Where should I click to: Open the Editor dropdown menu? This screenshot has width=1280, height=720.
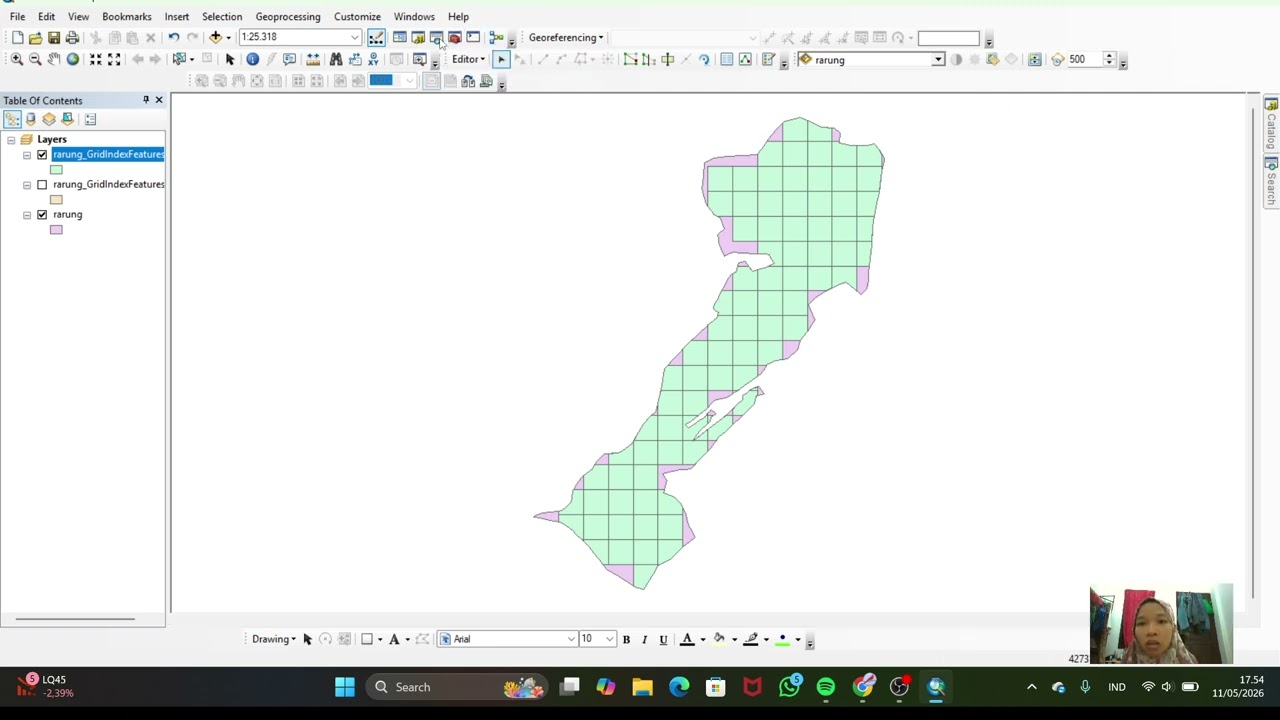click(468, 60)
